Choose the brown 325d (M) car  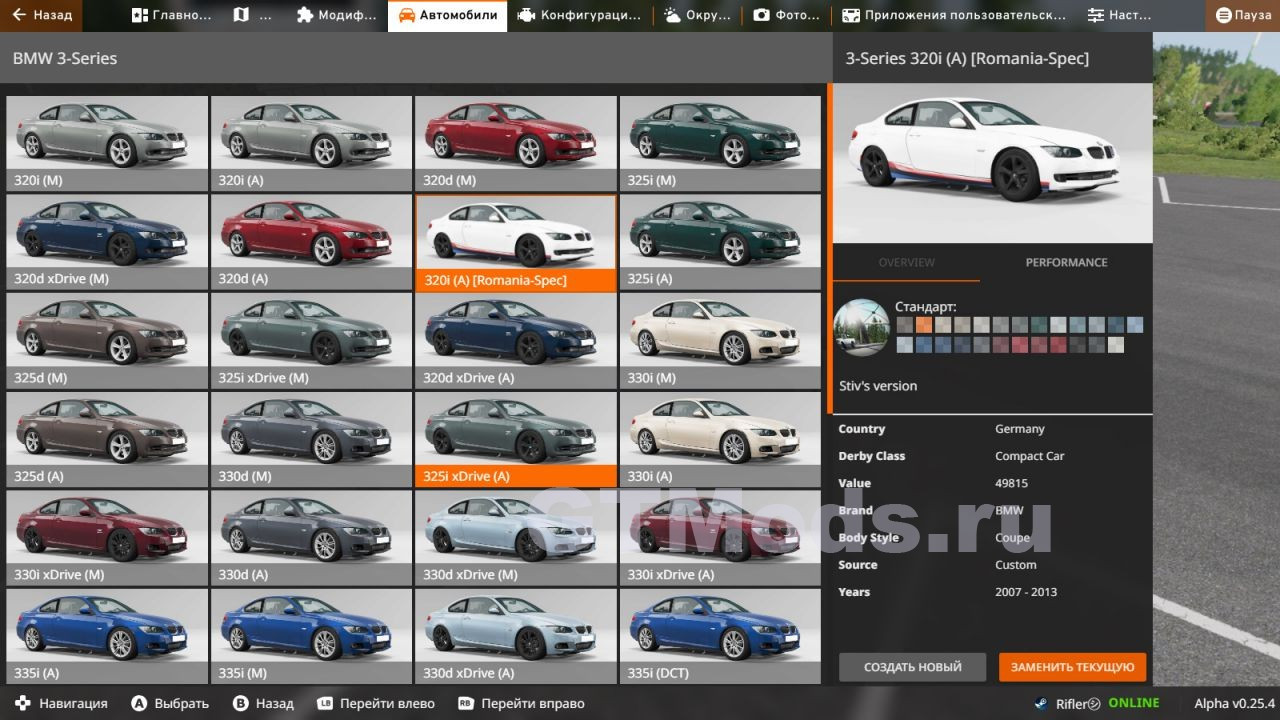(107, 340)
